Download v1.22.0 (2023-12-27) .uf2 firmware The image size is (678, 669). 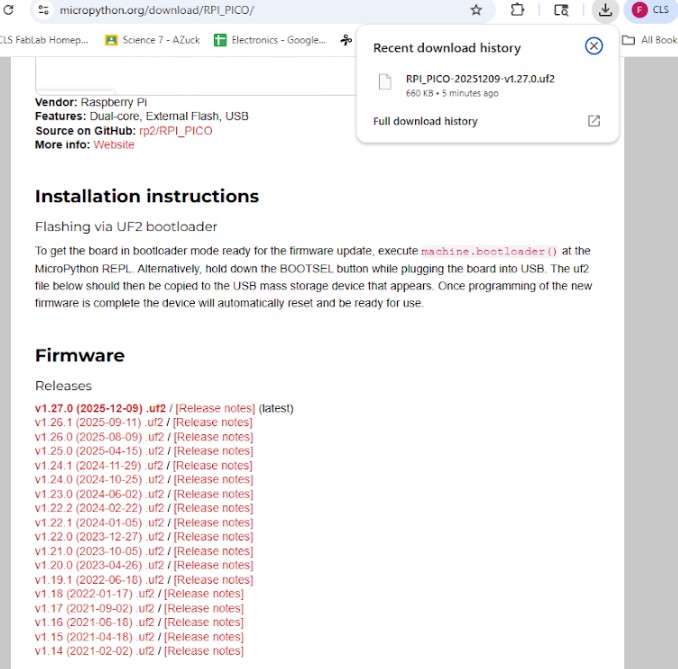point(99,537)
